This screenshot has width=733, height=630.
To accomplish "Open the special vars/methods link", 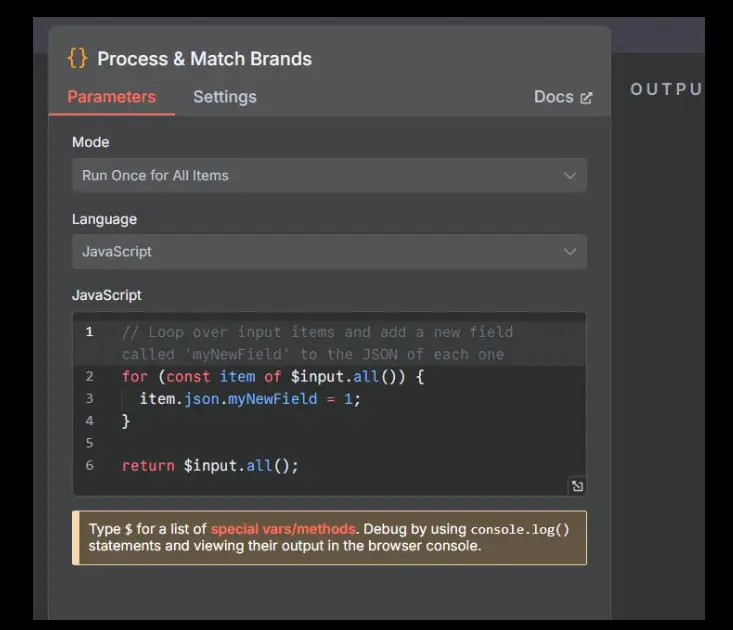I will coord(283,529).
